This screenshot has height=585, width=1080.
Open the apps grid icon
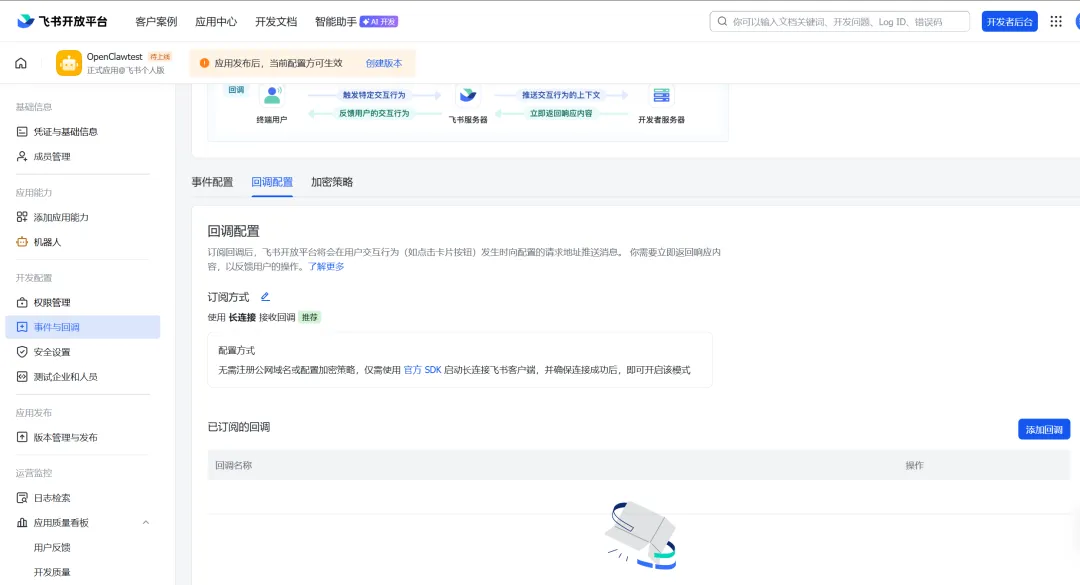pos(1056,21)
